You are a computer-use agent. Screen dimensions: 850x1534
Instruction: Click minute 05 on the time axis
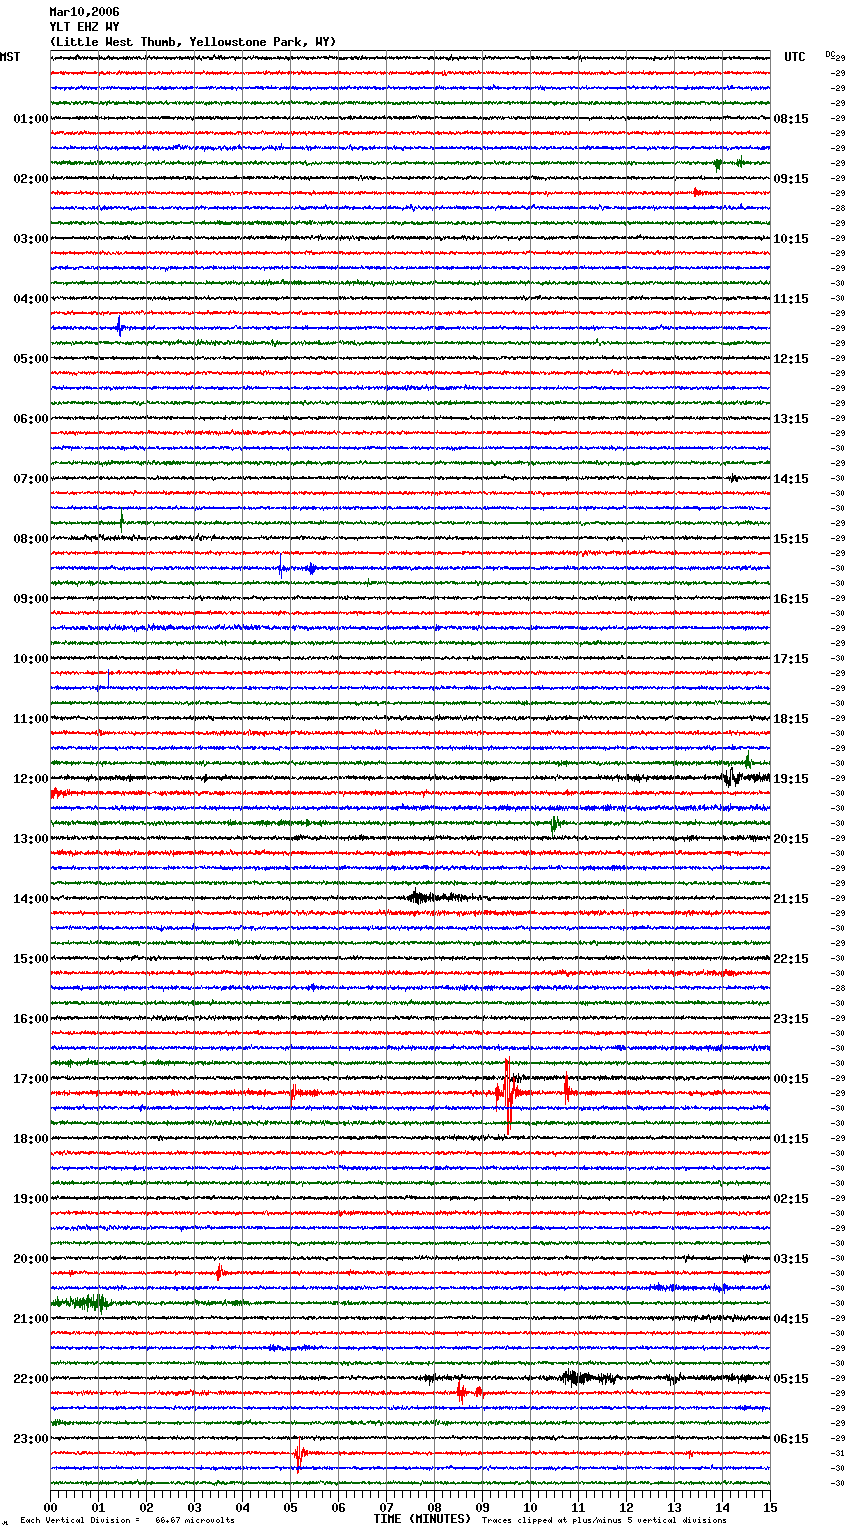click(x=290, y=1507)
